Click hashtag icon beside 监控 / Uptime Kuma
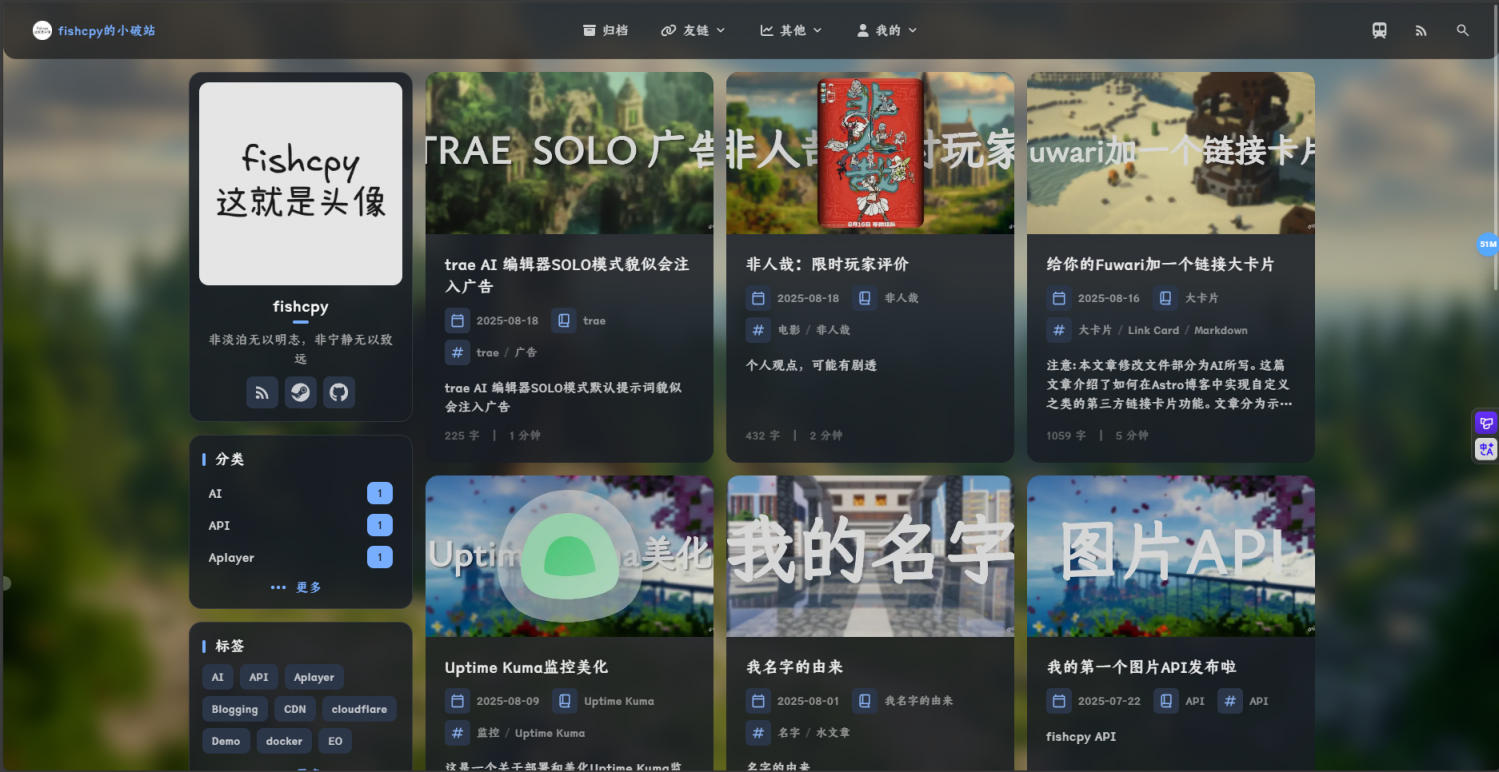Screen dimensions: 1499x772 pos(457,733)
